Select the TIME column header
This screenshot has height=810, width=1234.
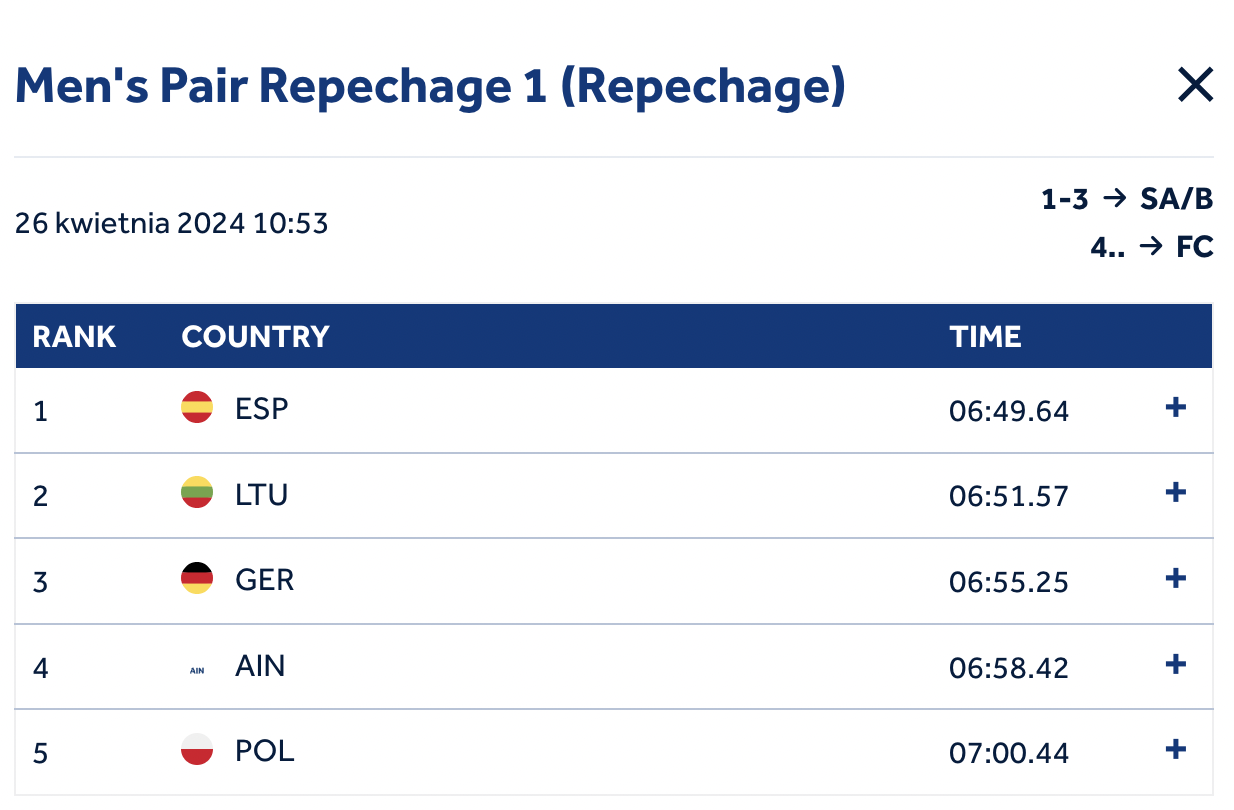click(x=986, y=337)
